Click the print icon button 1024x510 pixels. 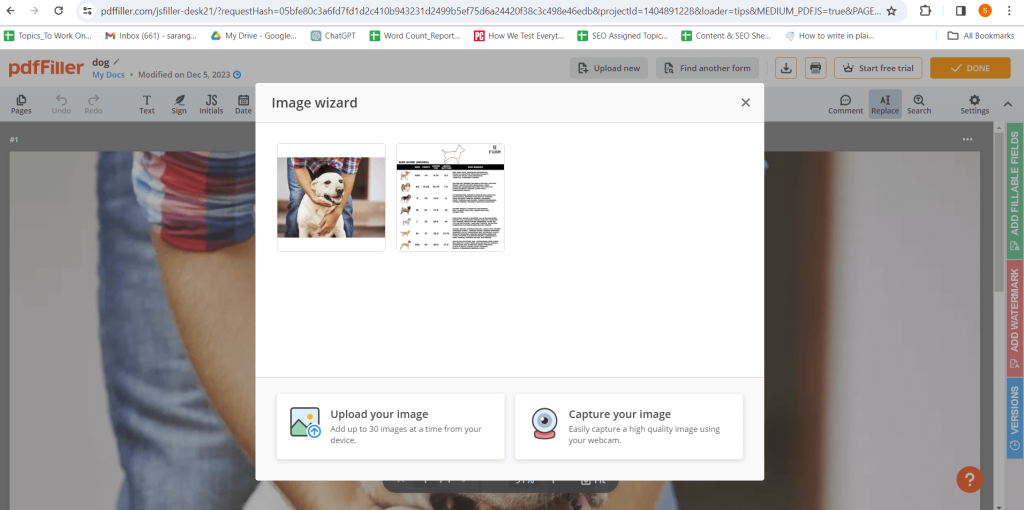coord(815,68)
